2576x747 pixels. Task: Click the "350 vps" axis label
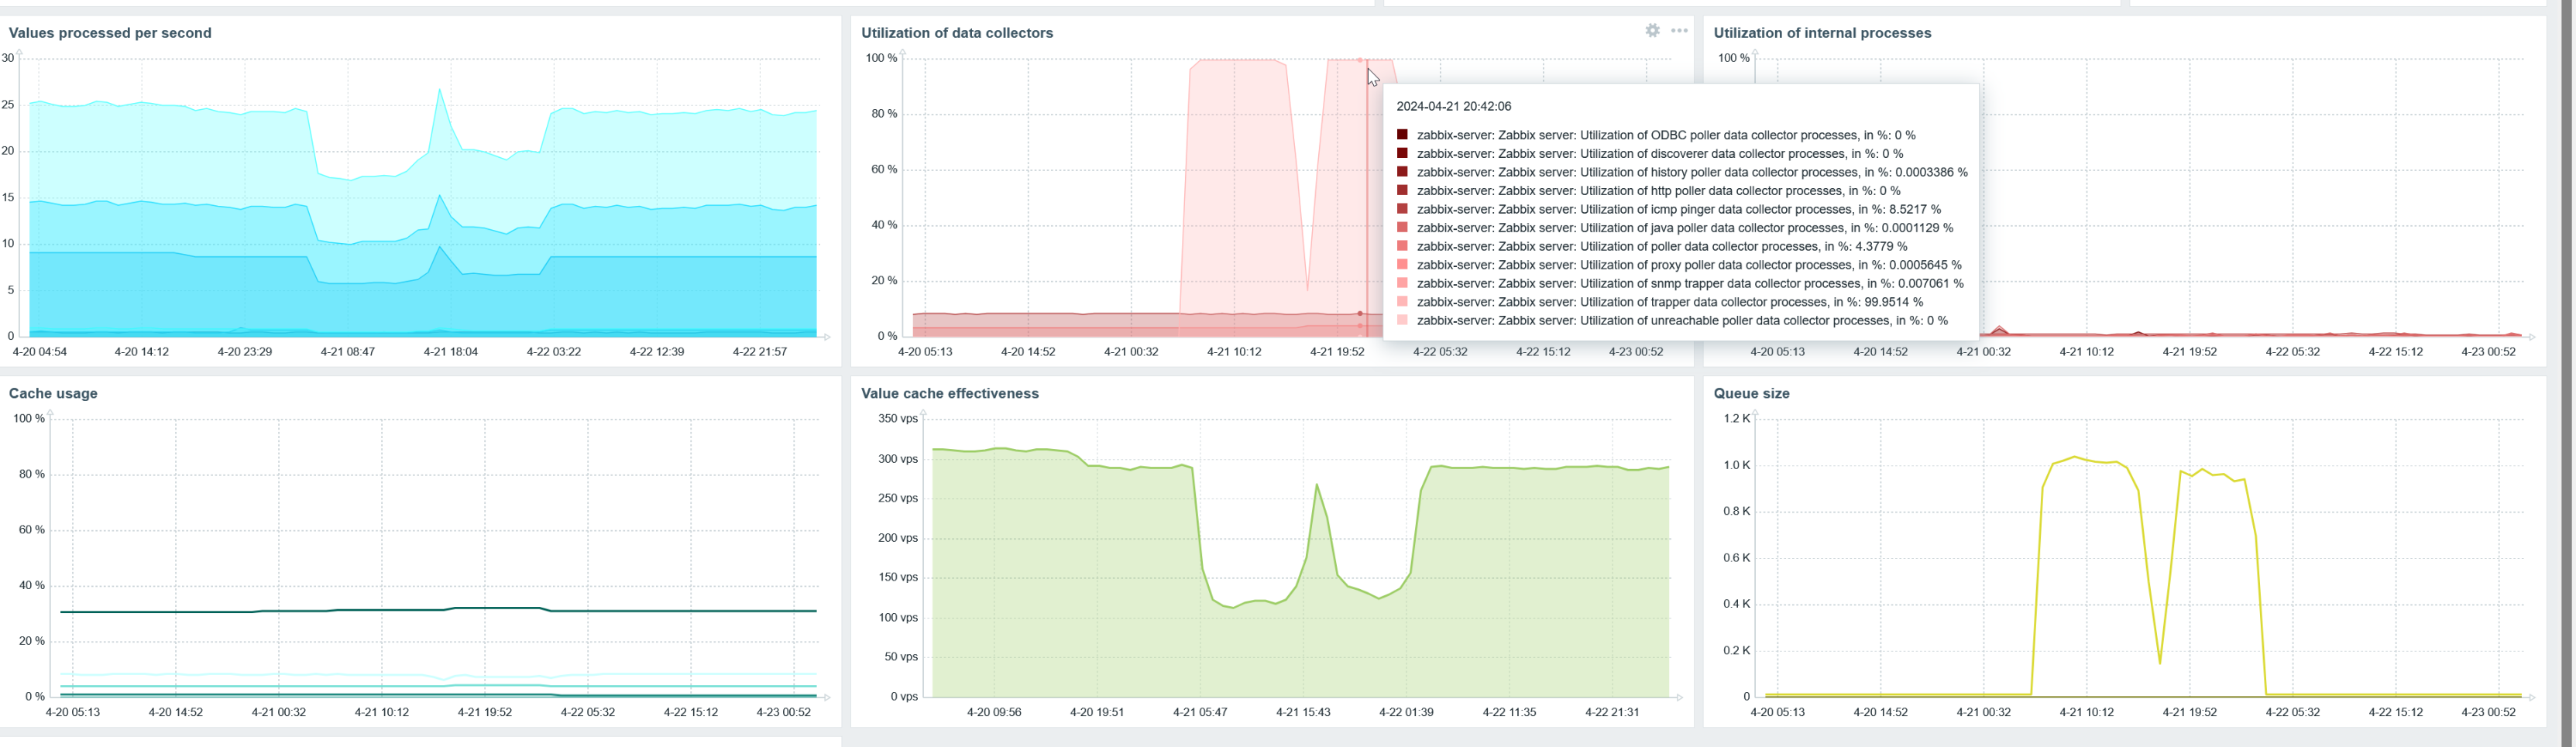898,418
